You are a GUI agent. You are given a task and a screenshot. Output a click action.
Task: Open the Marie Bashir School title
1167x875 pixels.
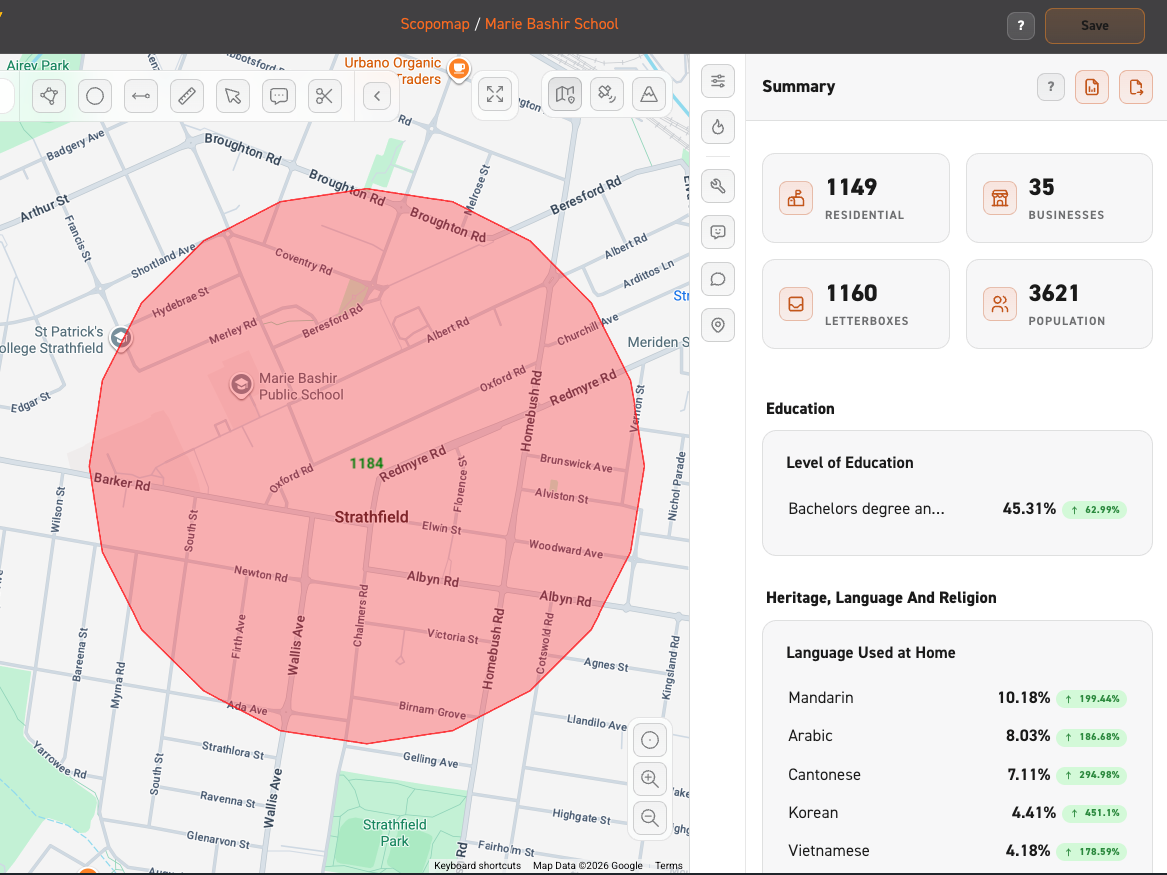(x=551, y=24)
